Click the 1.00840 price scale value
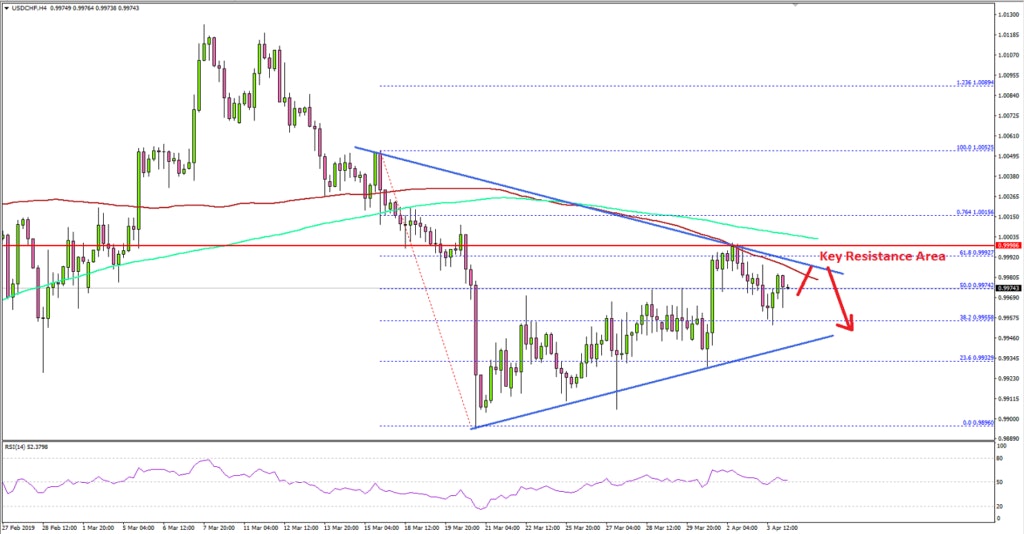The width and height of the screenshot is (1024, 534). pos(1009,95)
